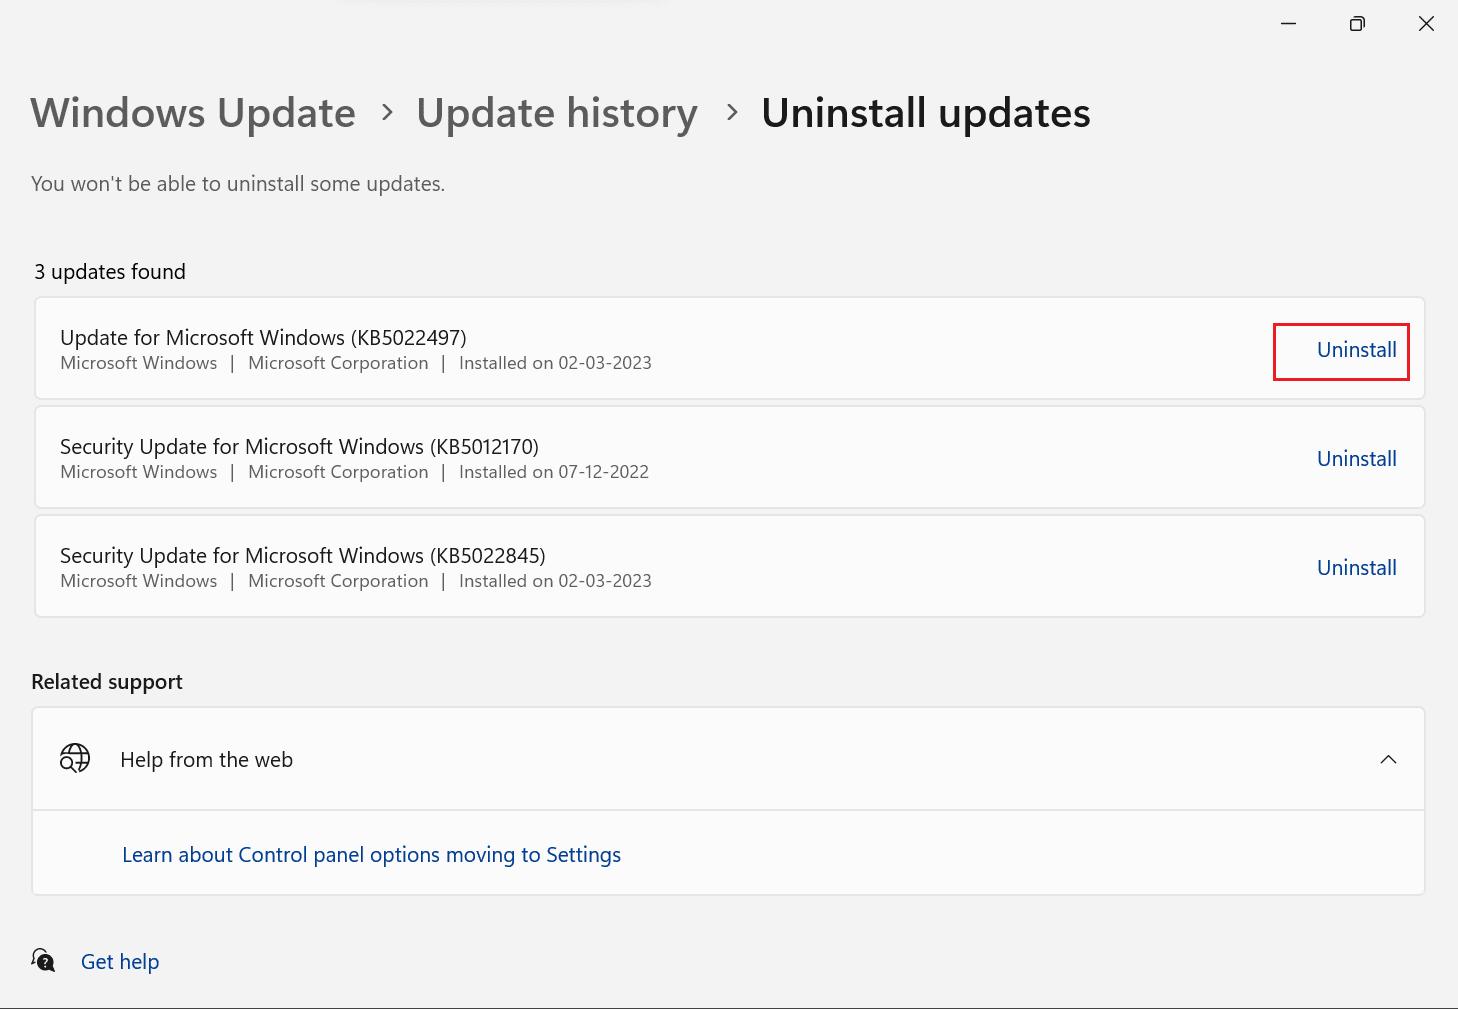This screenshot has width=1458, height=1009.
Task: Open Update history breadcrumb
Action: click(x=557, y=114)
